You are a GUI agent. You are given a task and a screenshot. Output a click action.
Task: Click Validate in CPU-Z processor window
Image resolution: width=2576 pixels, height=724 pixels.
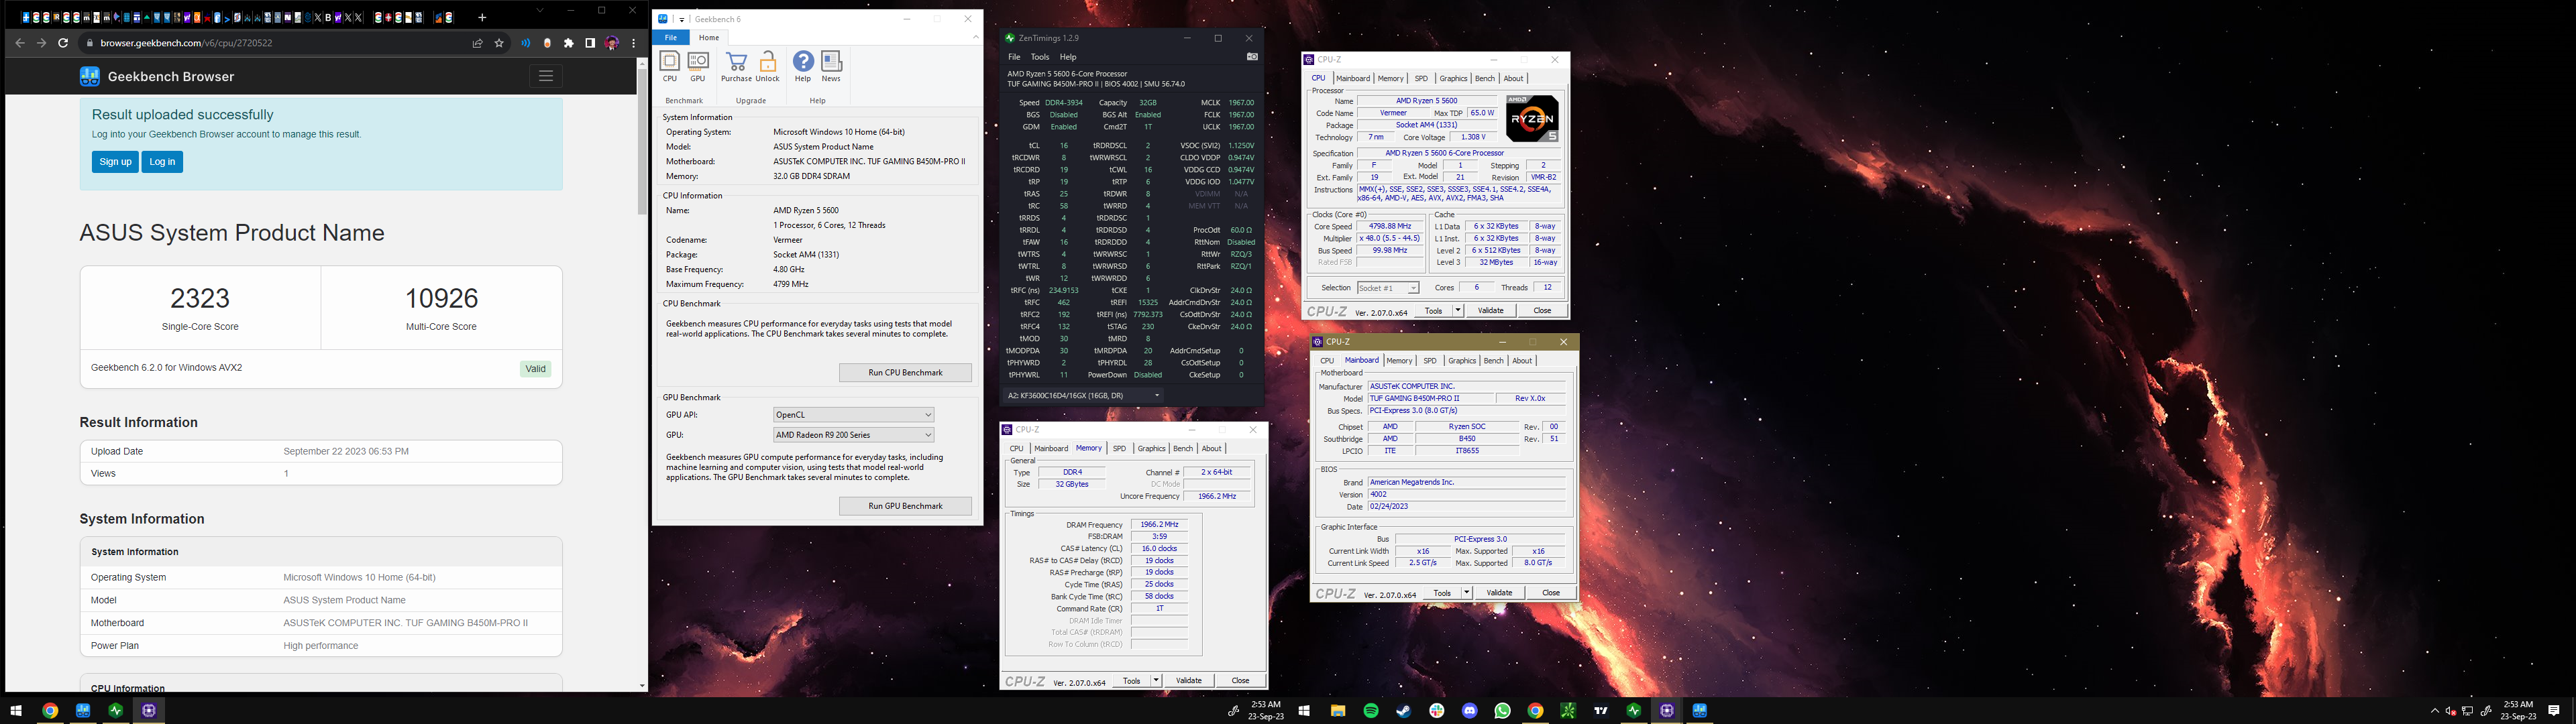(1491, 311)
